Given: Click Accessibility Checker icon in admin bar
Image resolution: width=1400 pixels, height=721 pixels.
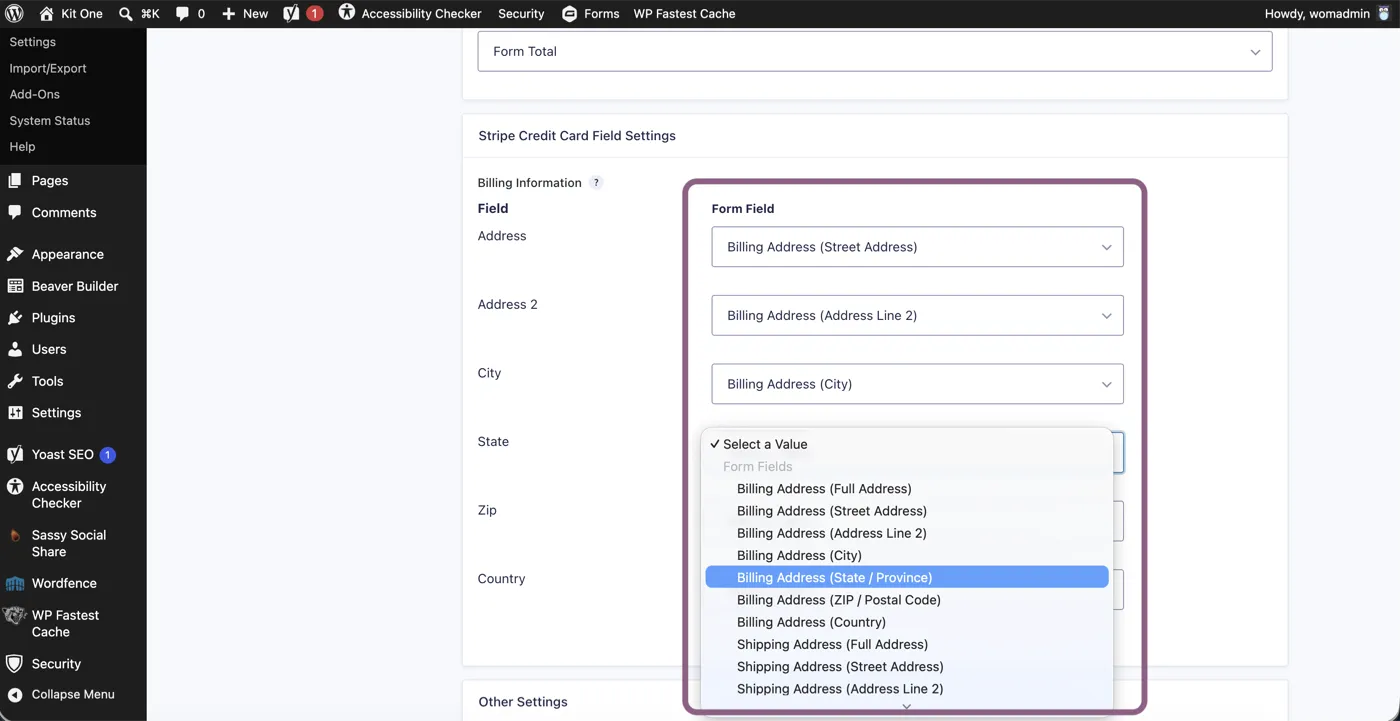Looking at the screenshot, I should click(x=346, y=13).
